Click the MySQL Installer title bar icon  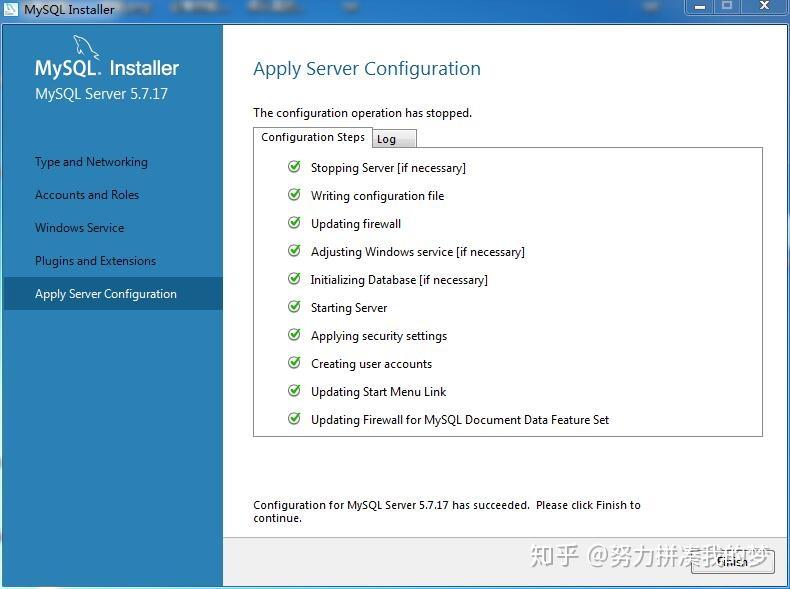tap(11, 9)
